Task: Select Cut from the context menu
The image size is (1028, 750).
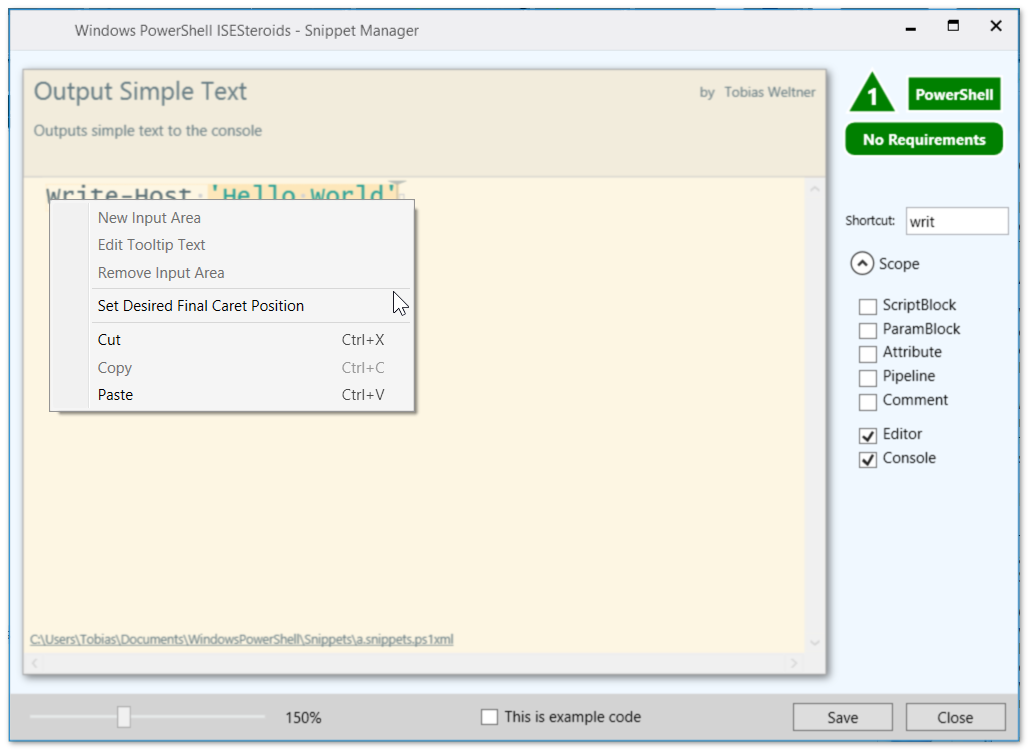Action: pyautogui.click(x=109, y=340)
